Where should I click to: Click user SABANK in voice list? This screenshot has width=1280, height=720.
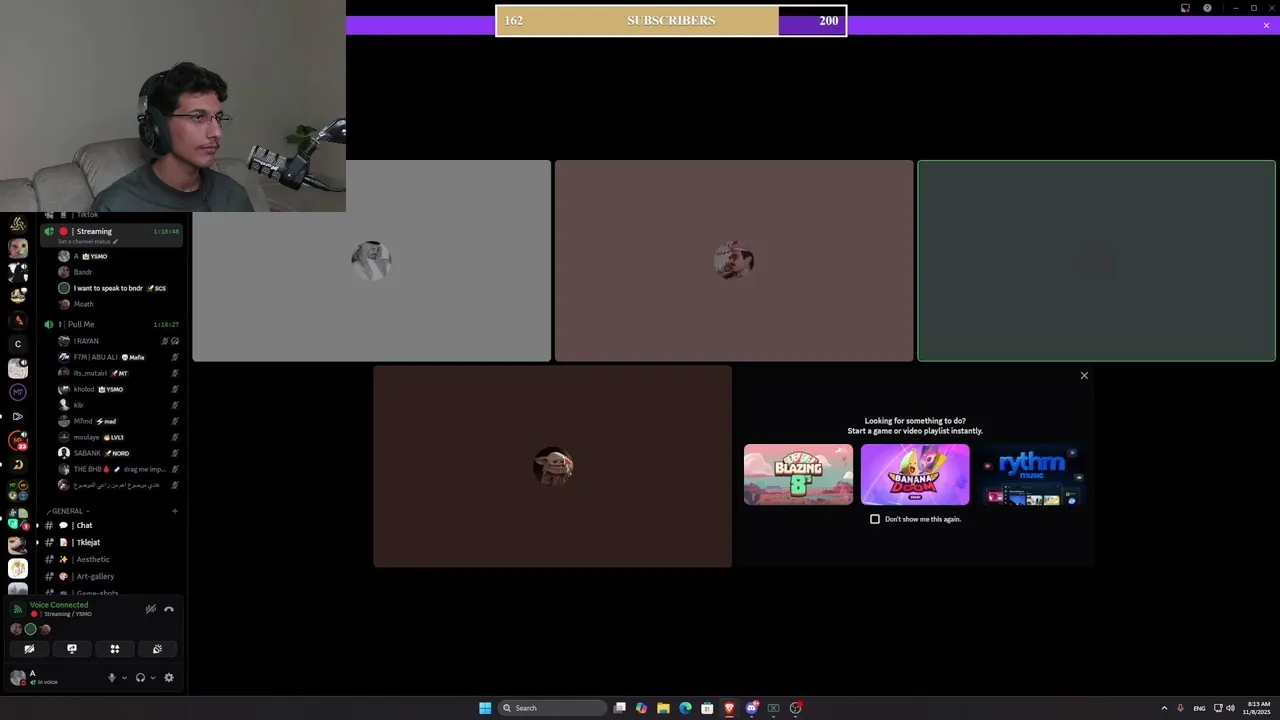(x=118, y=453)
